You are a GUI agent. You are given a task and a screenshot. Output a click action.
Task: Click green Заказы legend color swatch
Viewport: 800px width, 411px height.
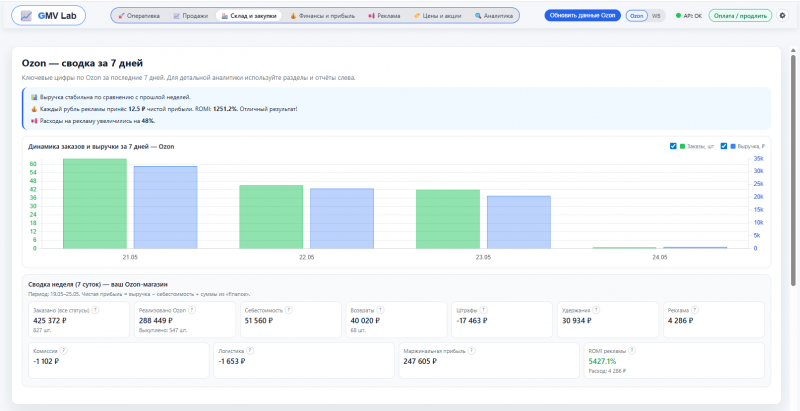[683, 146]
